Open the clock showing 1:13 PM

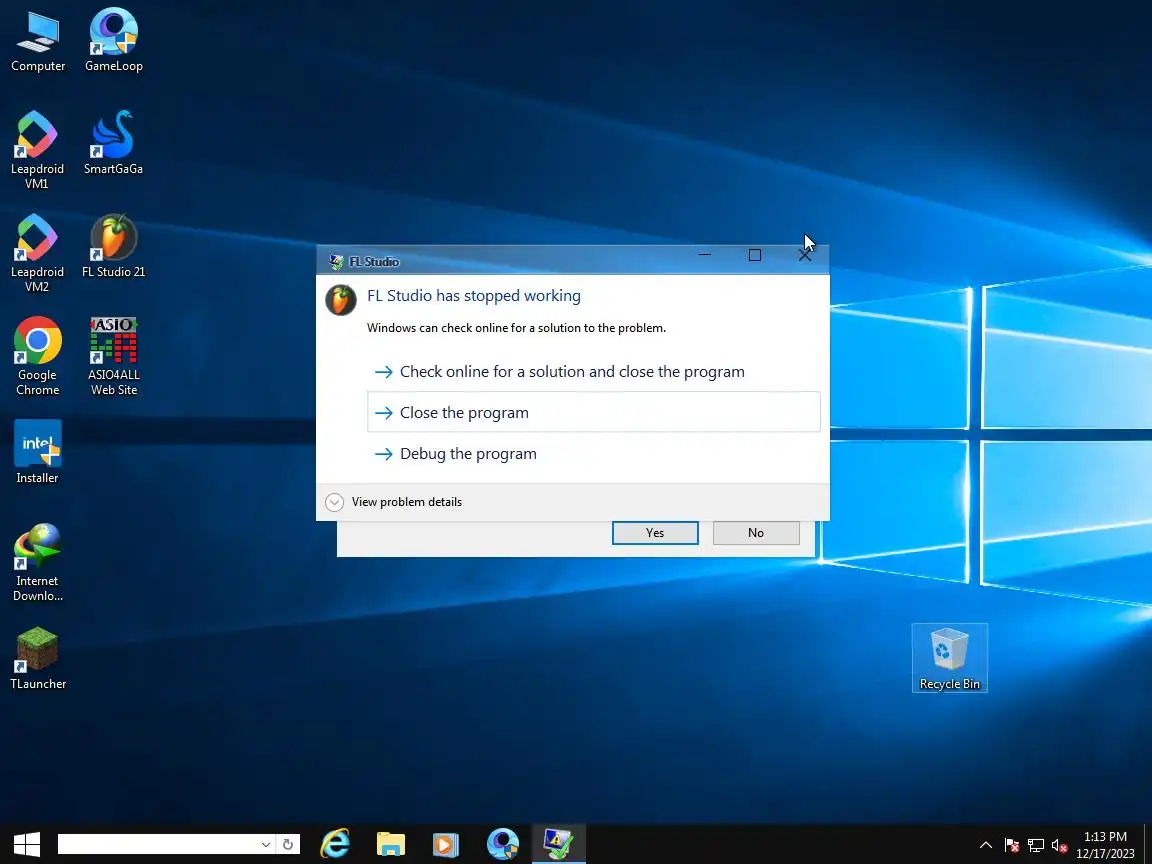tap(1105, 845)
